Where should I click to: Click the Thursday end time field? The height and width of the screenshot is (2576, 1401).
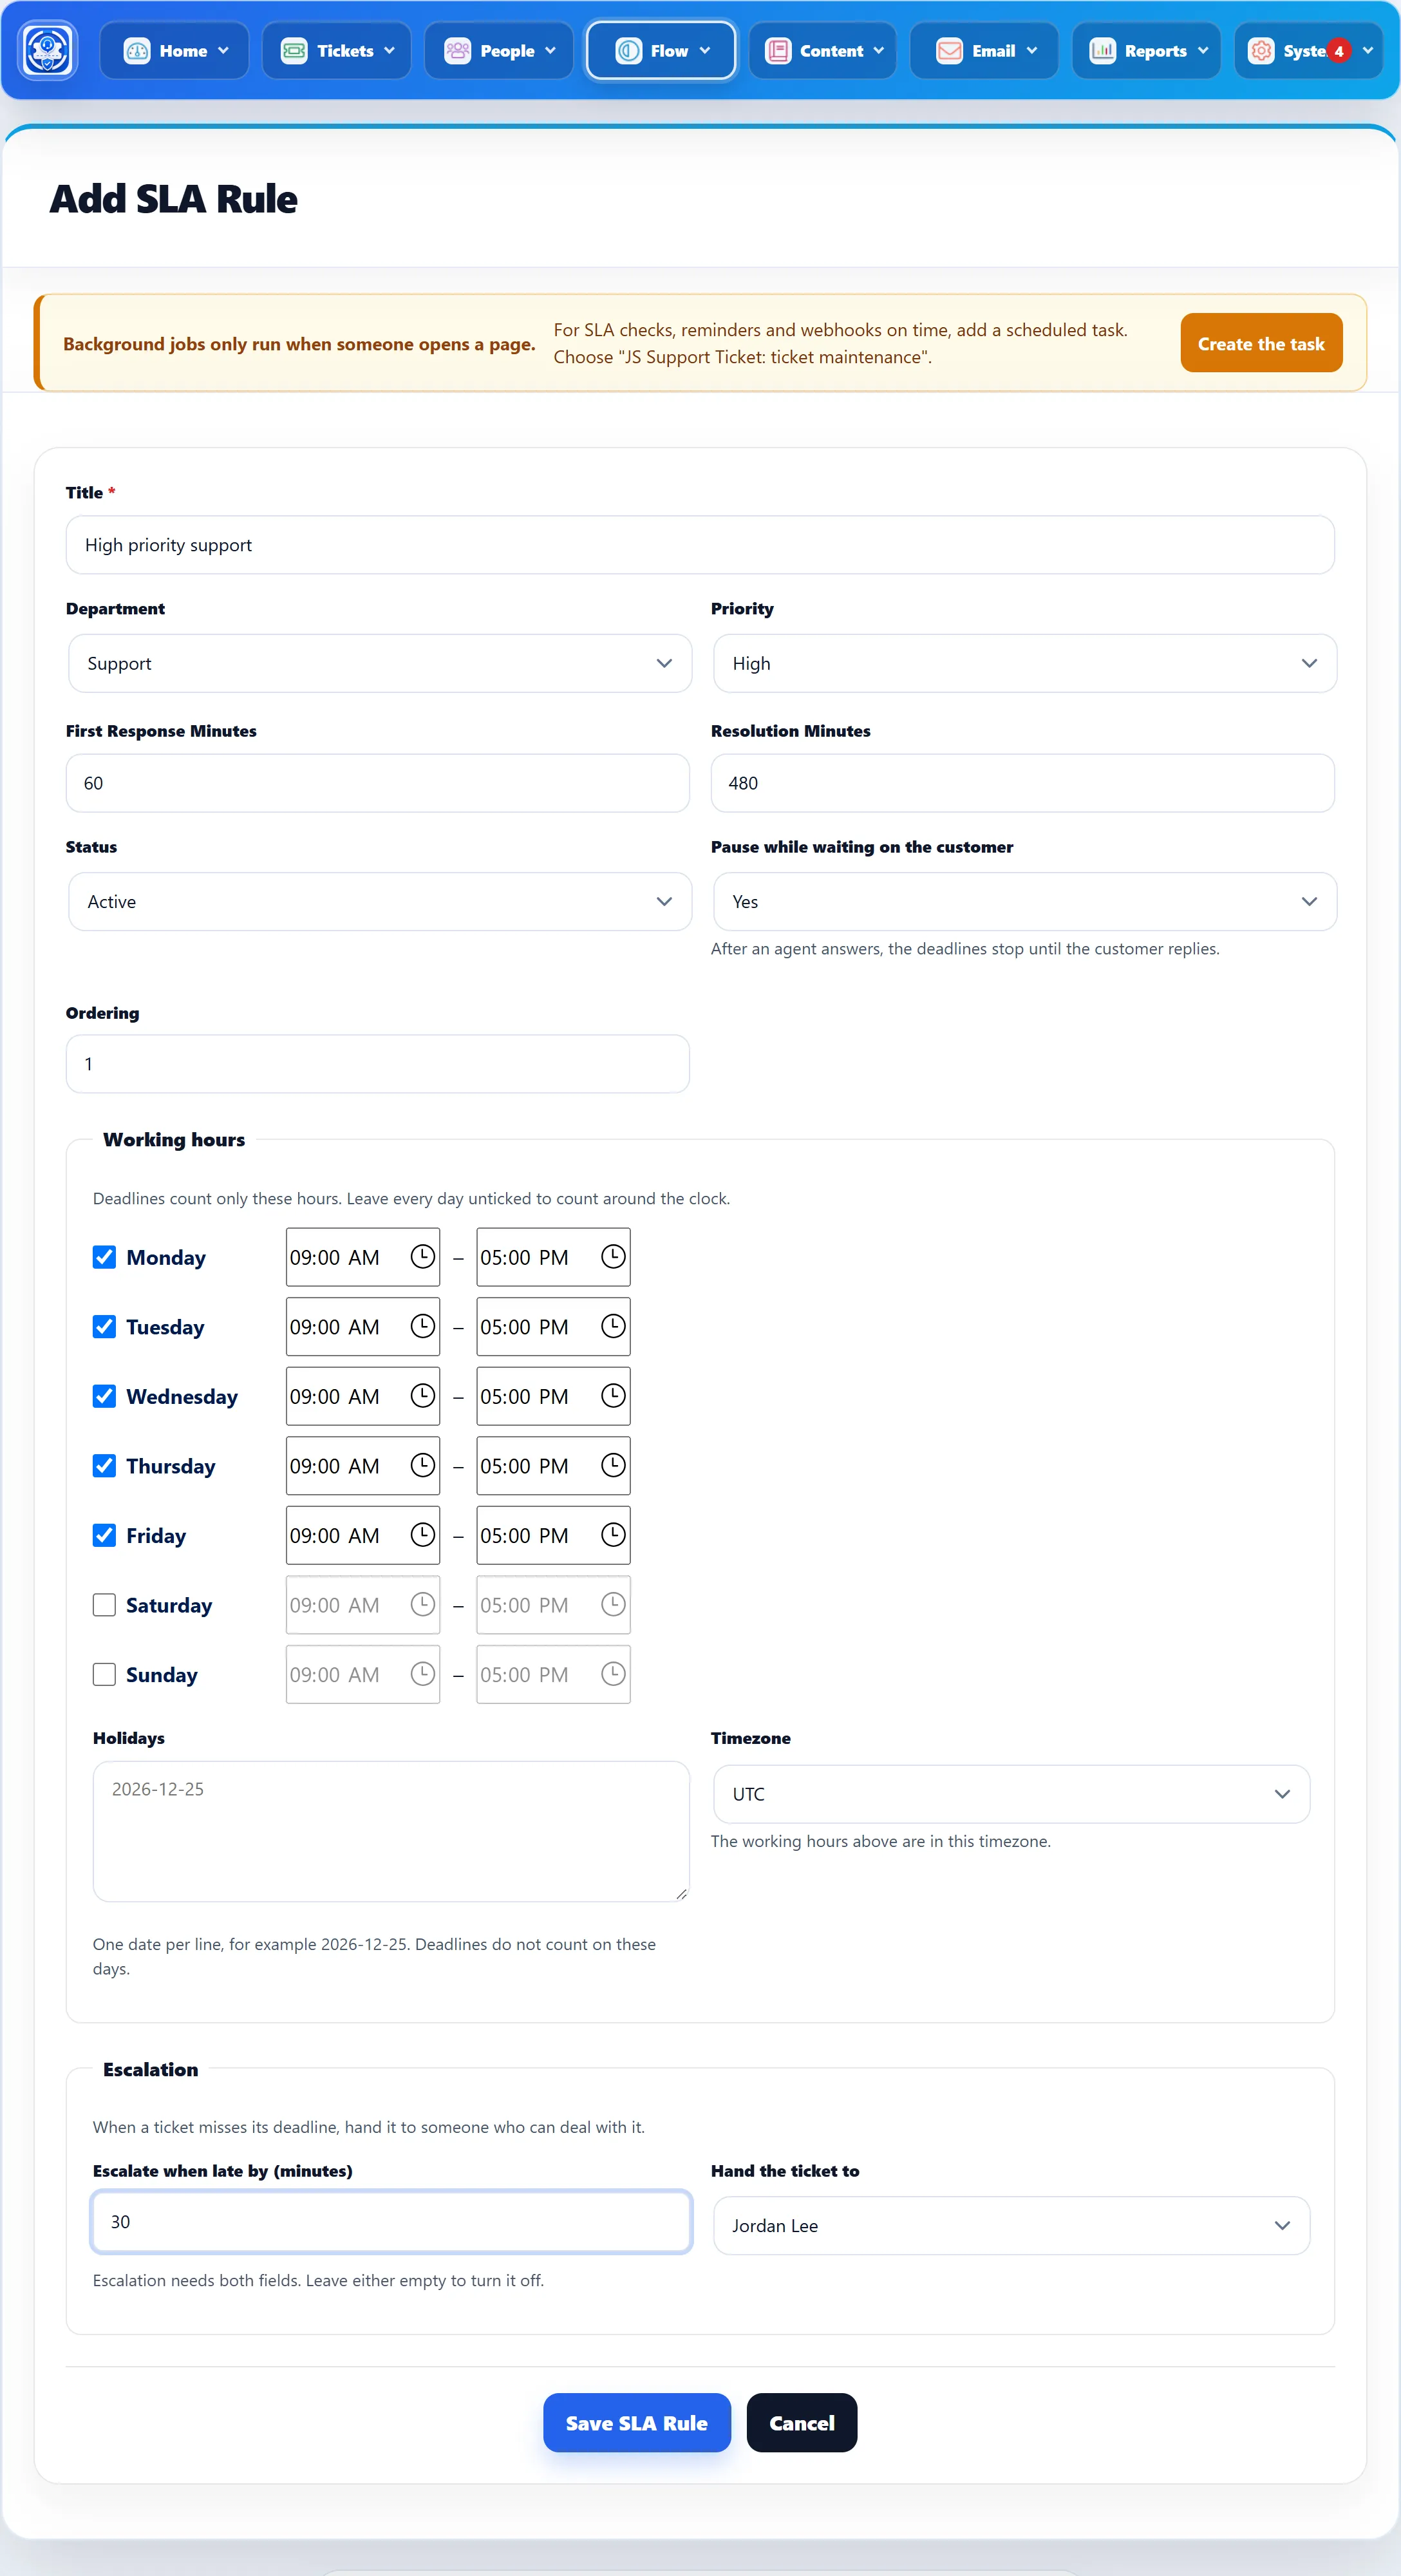tap(553, 1465)
